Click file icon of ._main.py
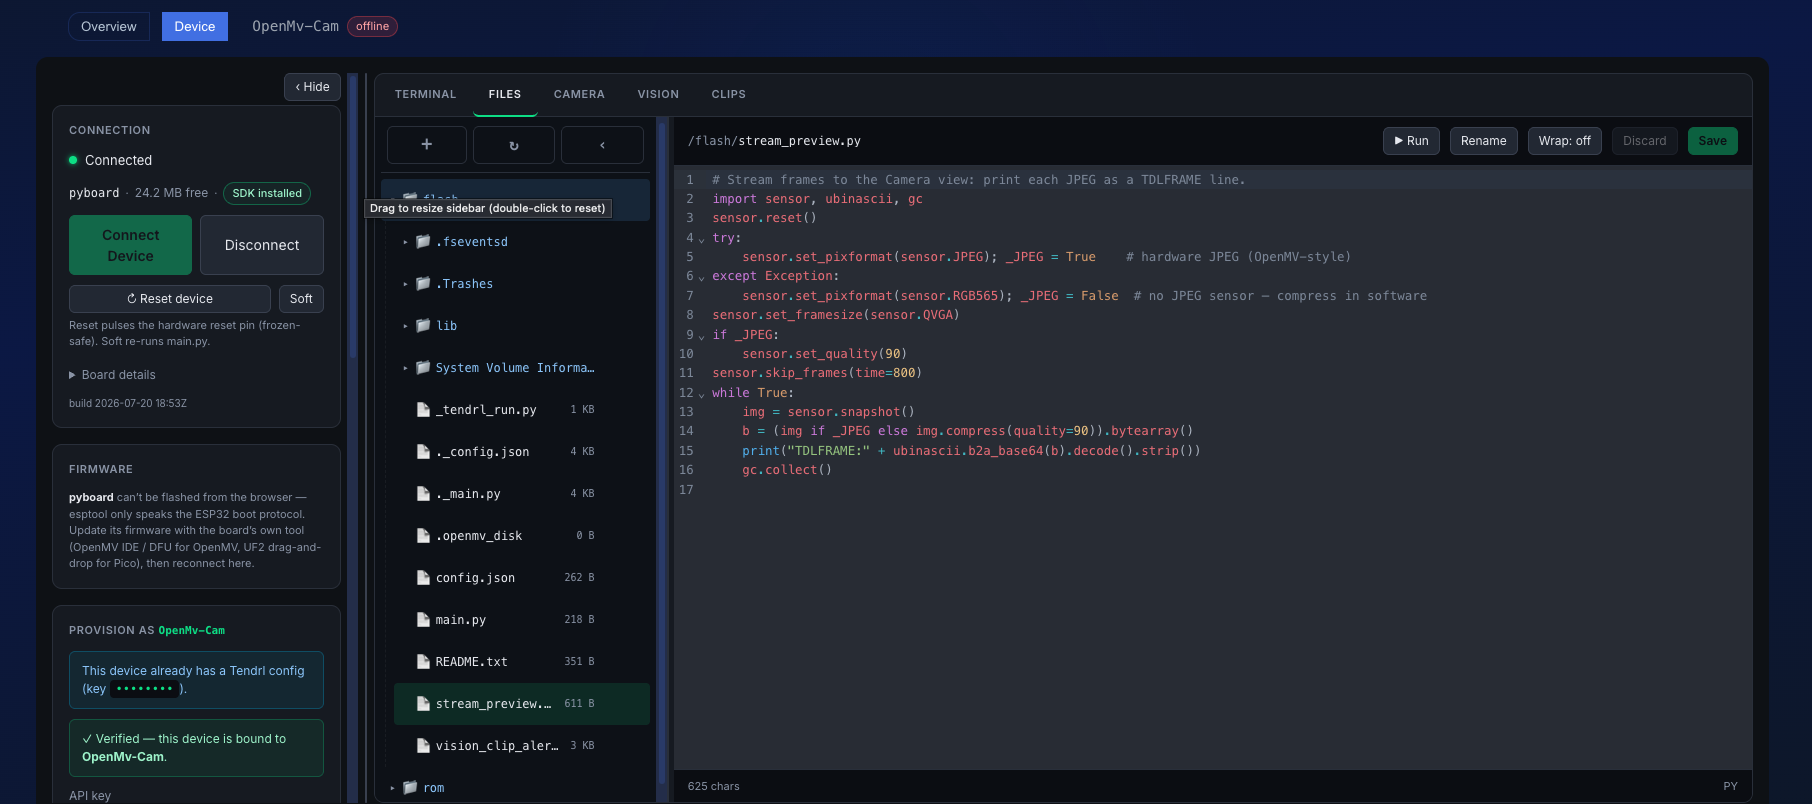 click(423, 494)
